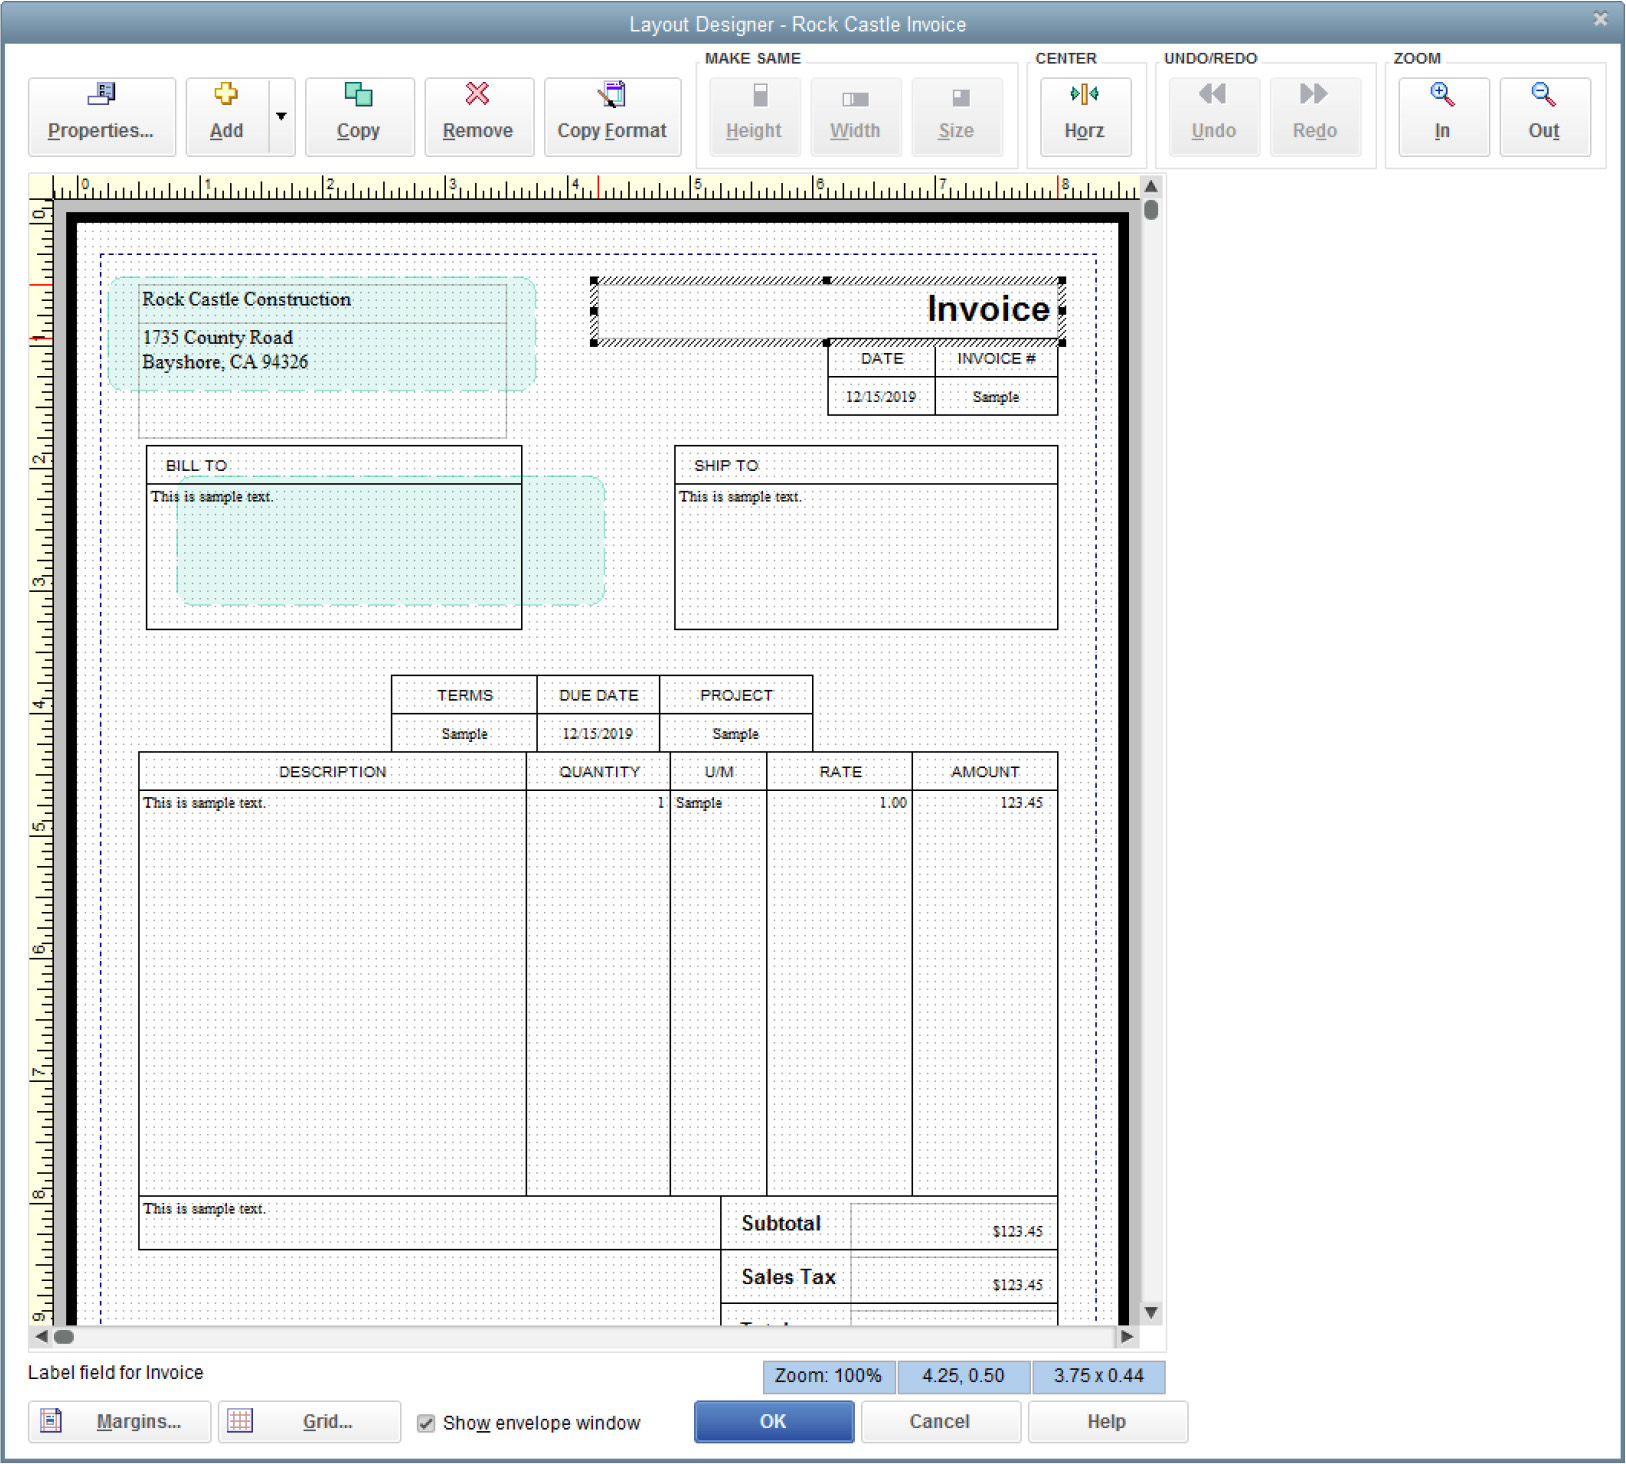
Task: Cancel the Layout Designer changes
Action: 940,1421
